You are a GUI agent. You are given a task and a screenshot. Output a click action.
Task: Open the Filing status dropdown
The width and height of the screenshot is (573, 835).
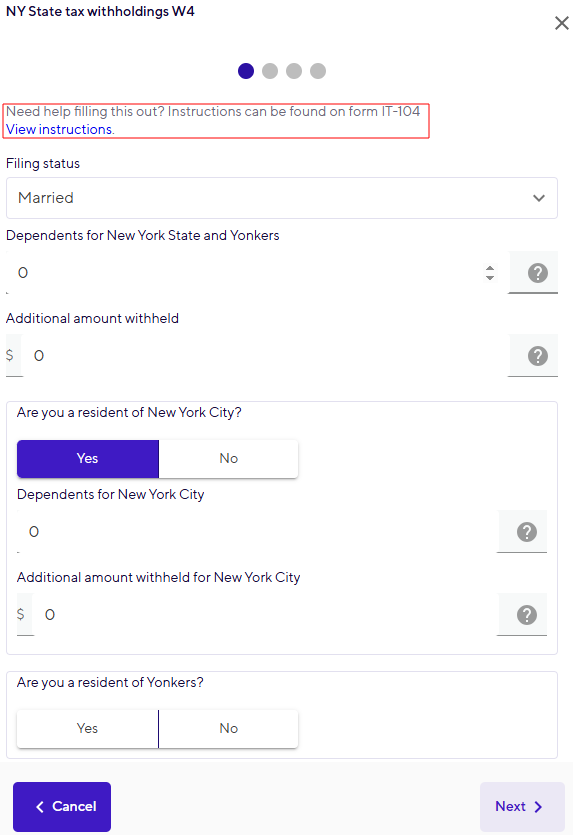[x=282, y=198]
